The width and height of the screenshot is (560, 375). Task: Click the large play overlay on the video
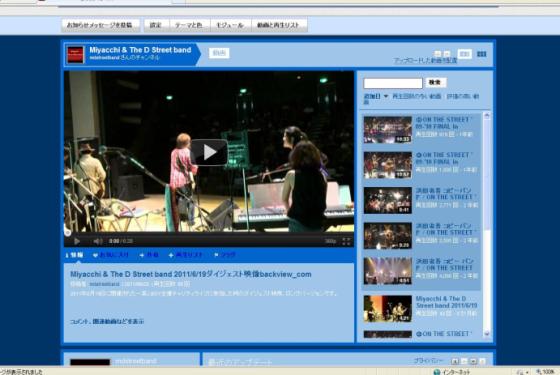tap(209, 152)
